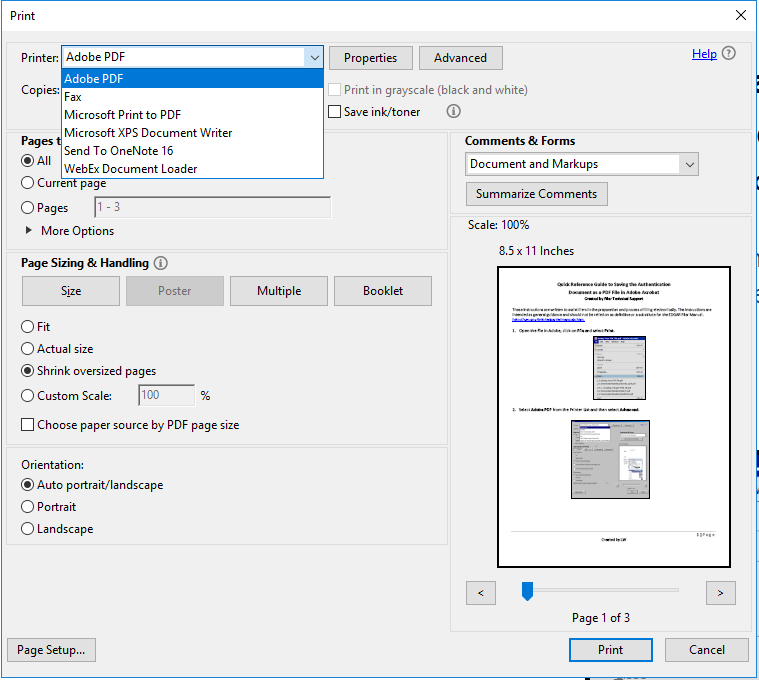Collapse the Printer dropdown list arrow

pos(314,58)
